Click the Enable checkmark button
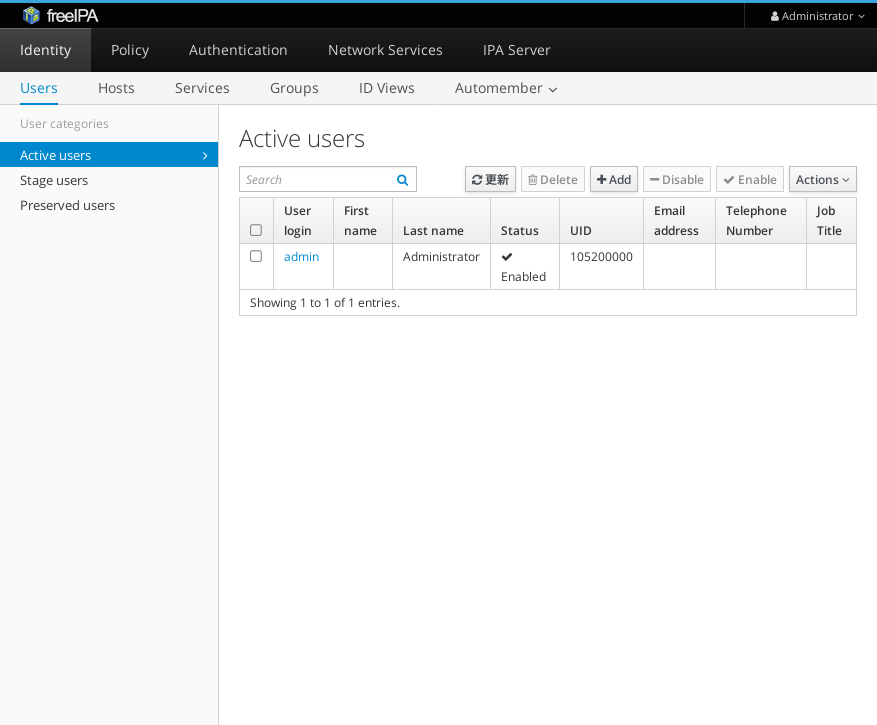The width and height of the screenshot is (877, 725). (x=750, y=180)
